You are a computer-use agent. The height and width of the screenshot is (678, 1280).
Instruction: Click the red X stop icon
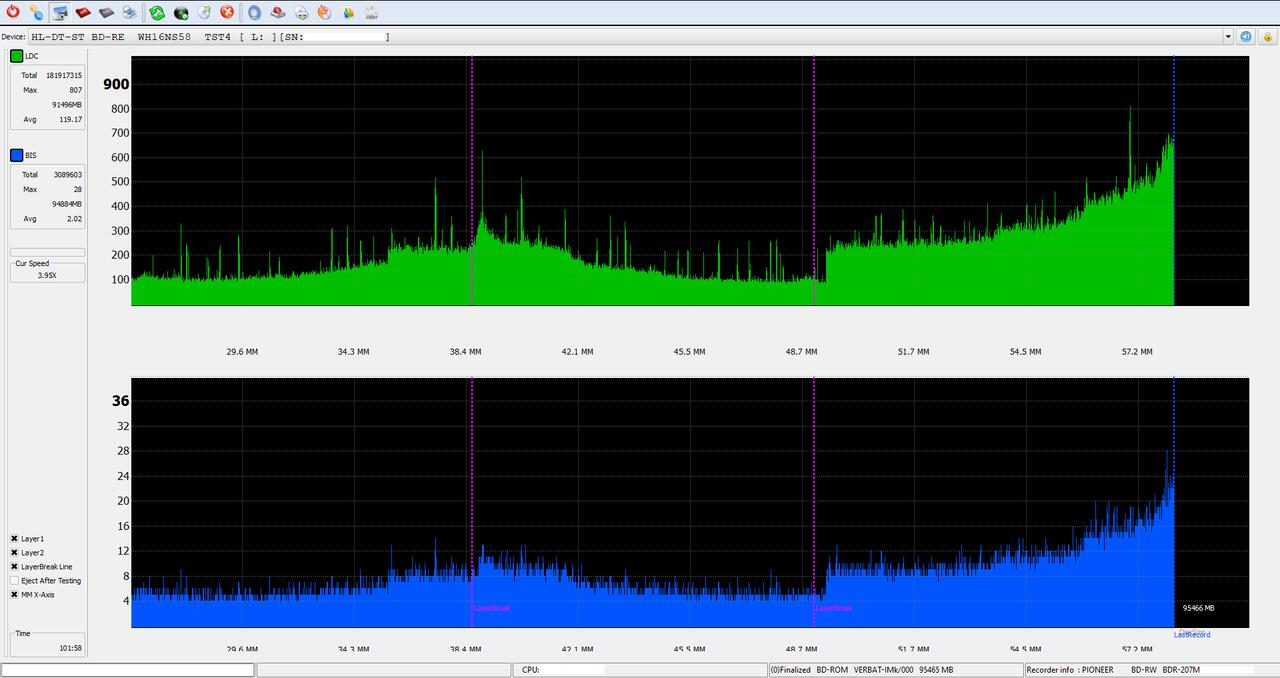(227, 13)
